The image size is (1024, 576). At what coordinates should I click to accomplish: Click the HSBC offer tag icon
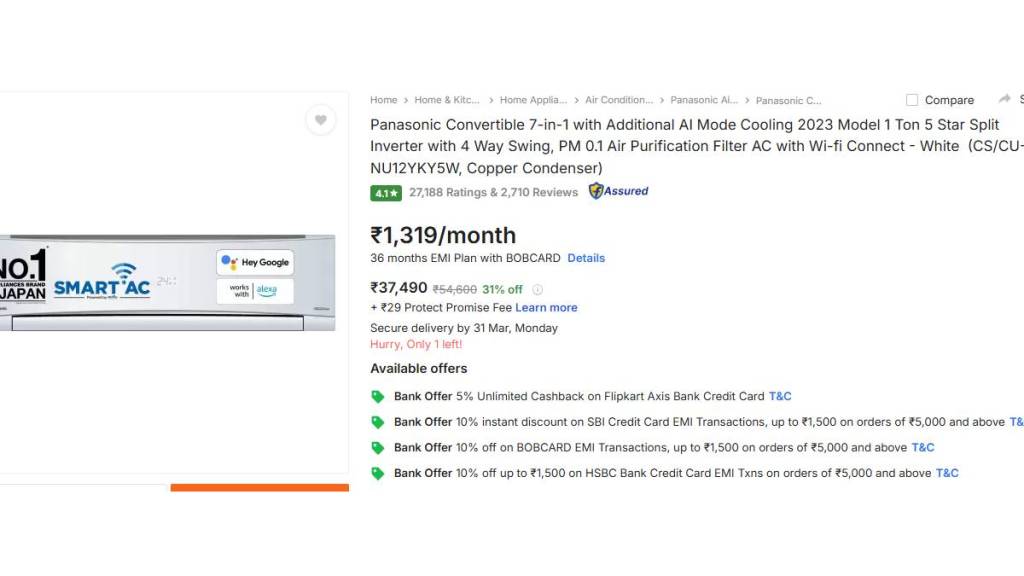pyautogui.click(x=378, y=473)
